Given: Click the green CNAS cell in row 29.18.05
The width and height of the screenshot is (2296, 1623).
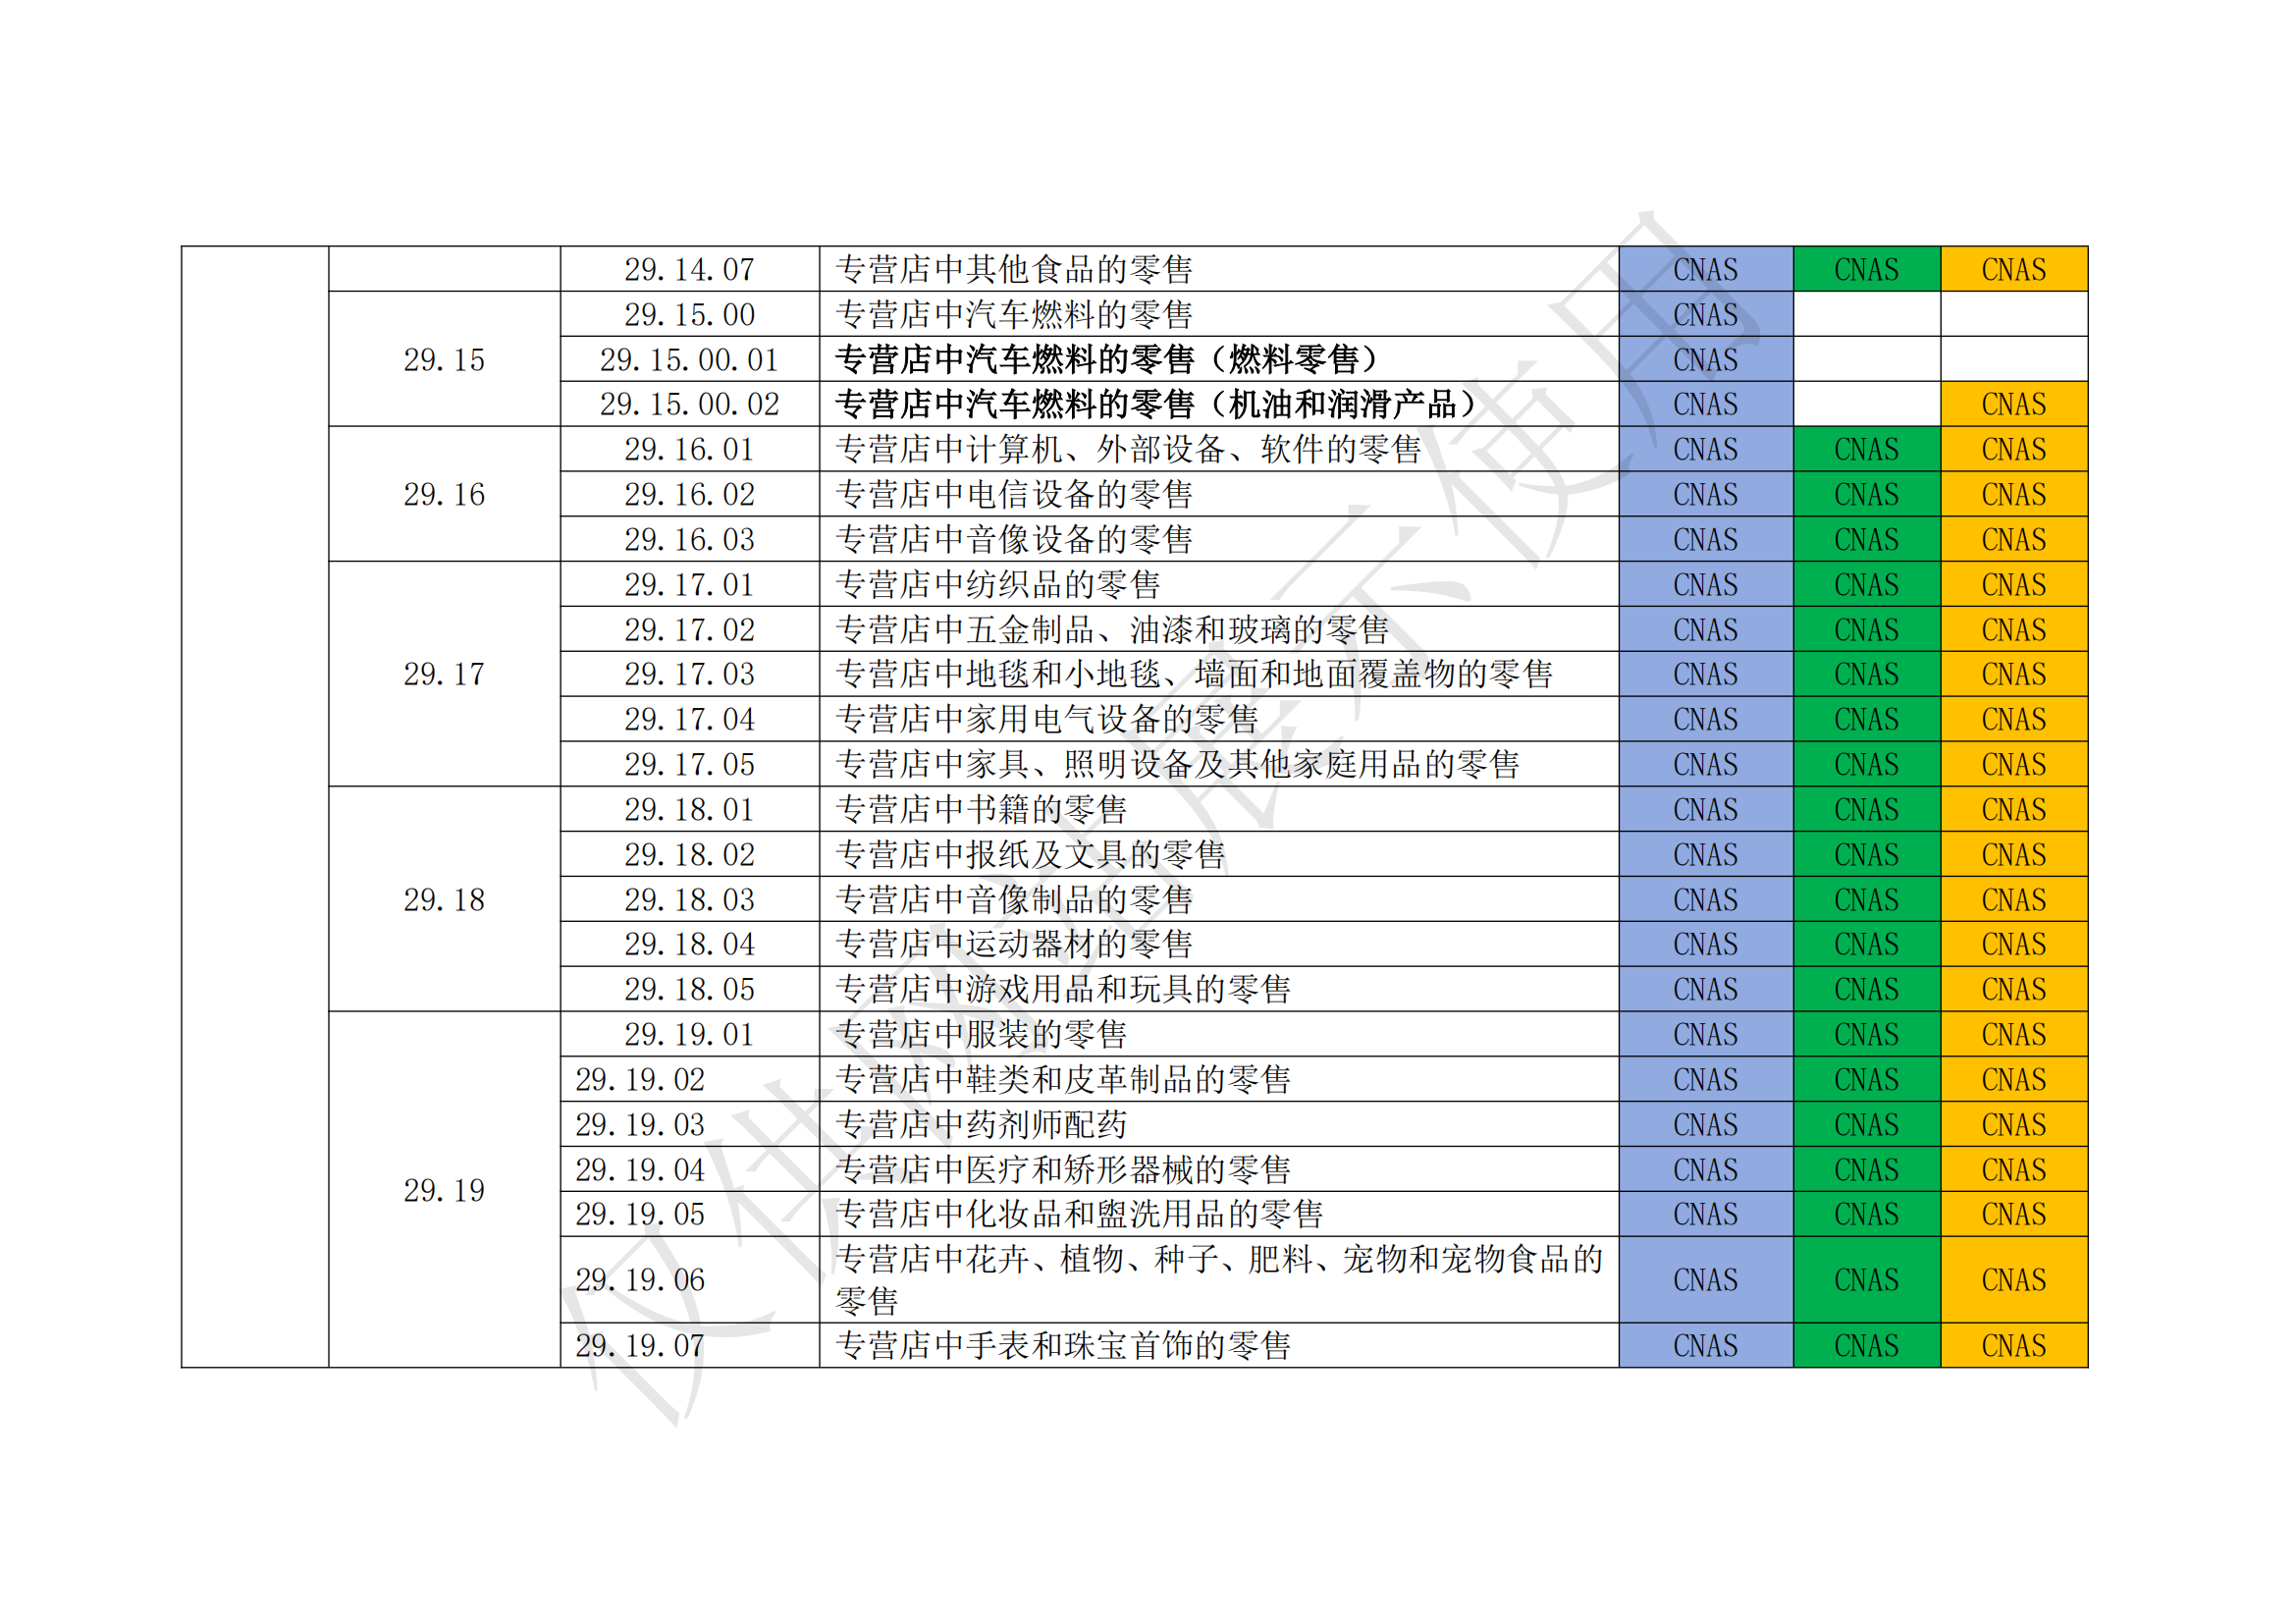Looking at the screenshot, I should click(1867, 989).
